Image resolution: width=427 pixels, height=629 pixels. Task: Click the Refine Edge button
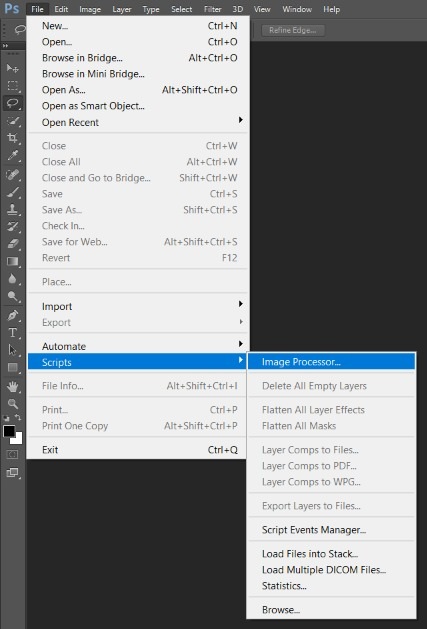point(293,30)
